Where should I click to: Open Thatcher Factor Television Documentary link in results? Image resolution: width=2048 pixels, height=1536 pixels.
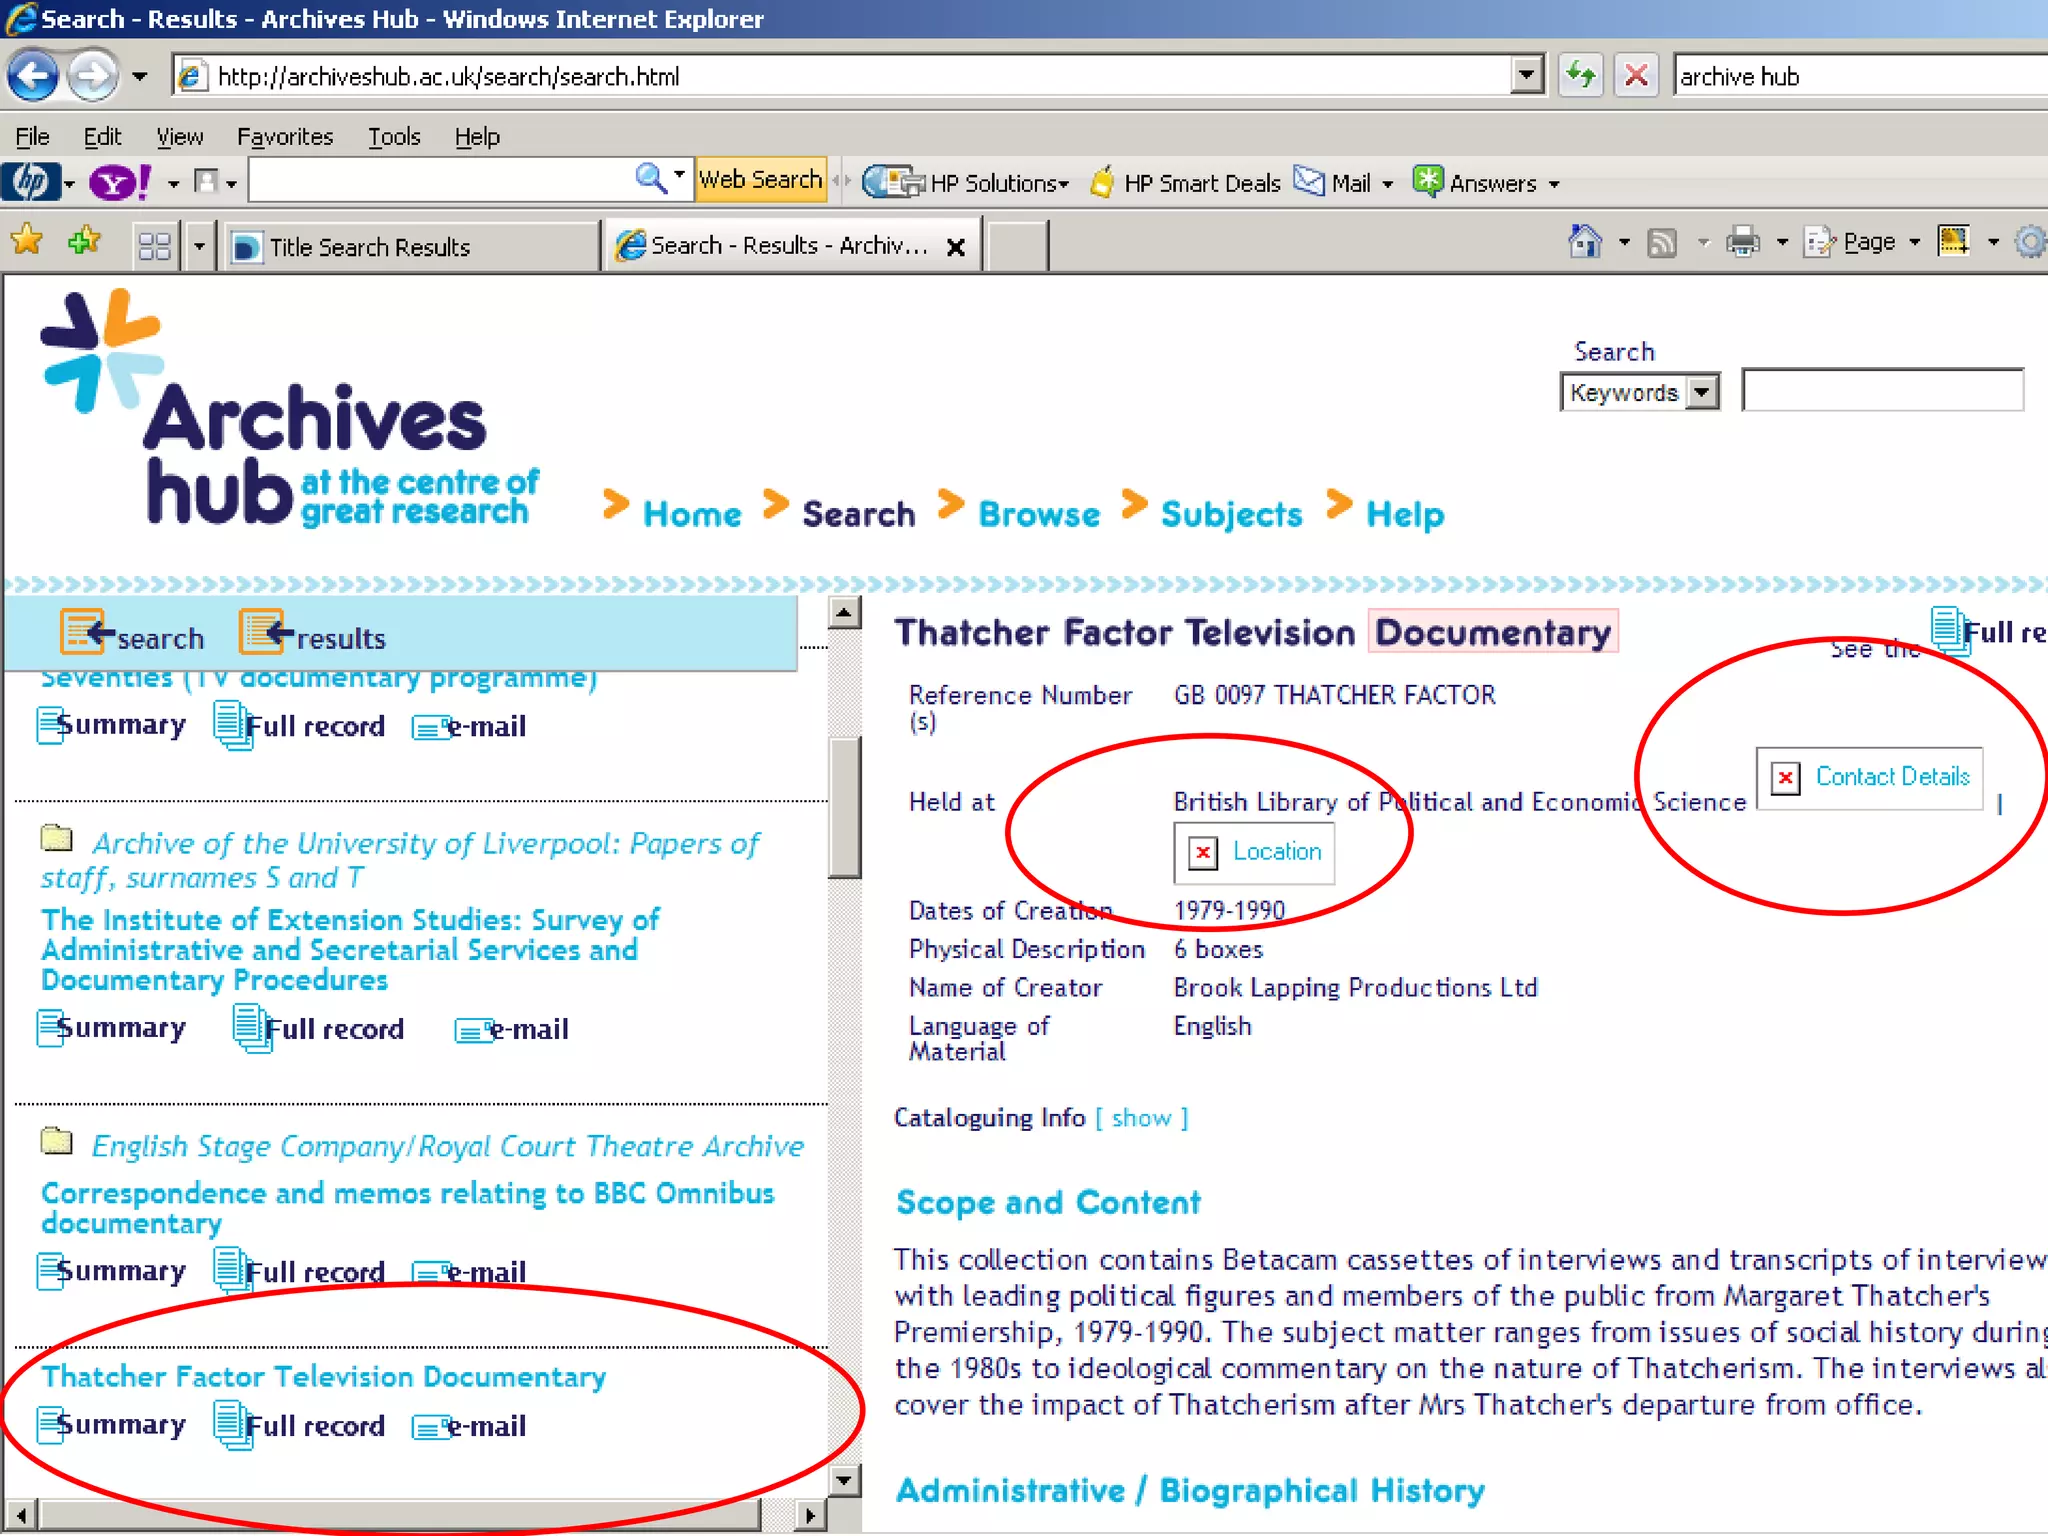click(x=323, y=1377)
